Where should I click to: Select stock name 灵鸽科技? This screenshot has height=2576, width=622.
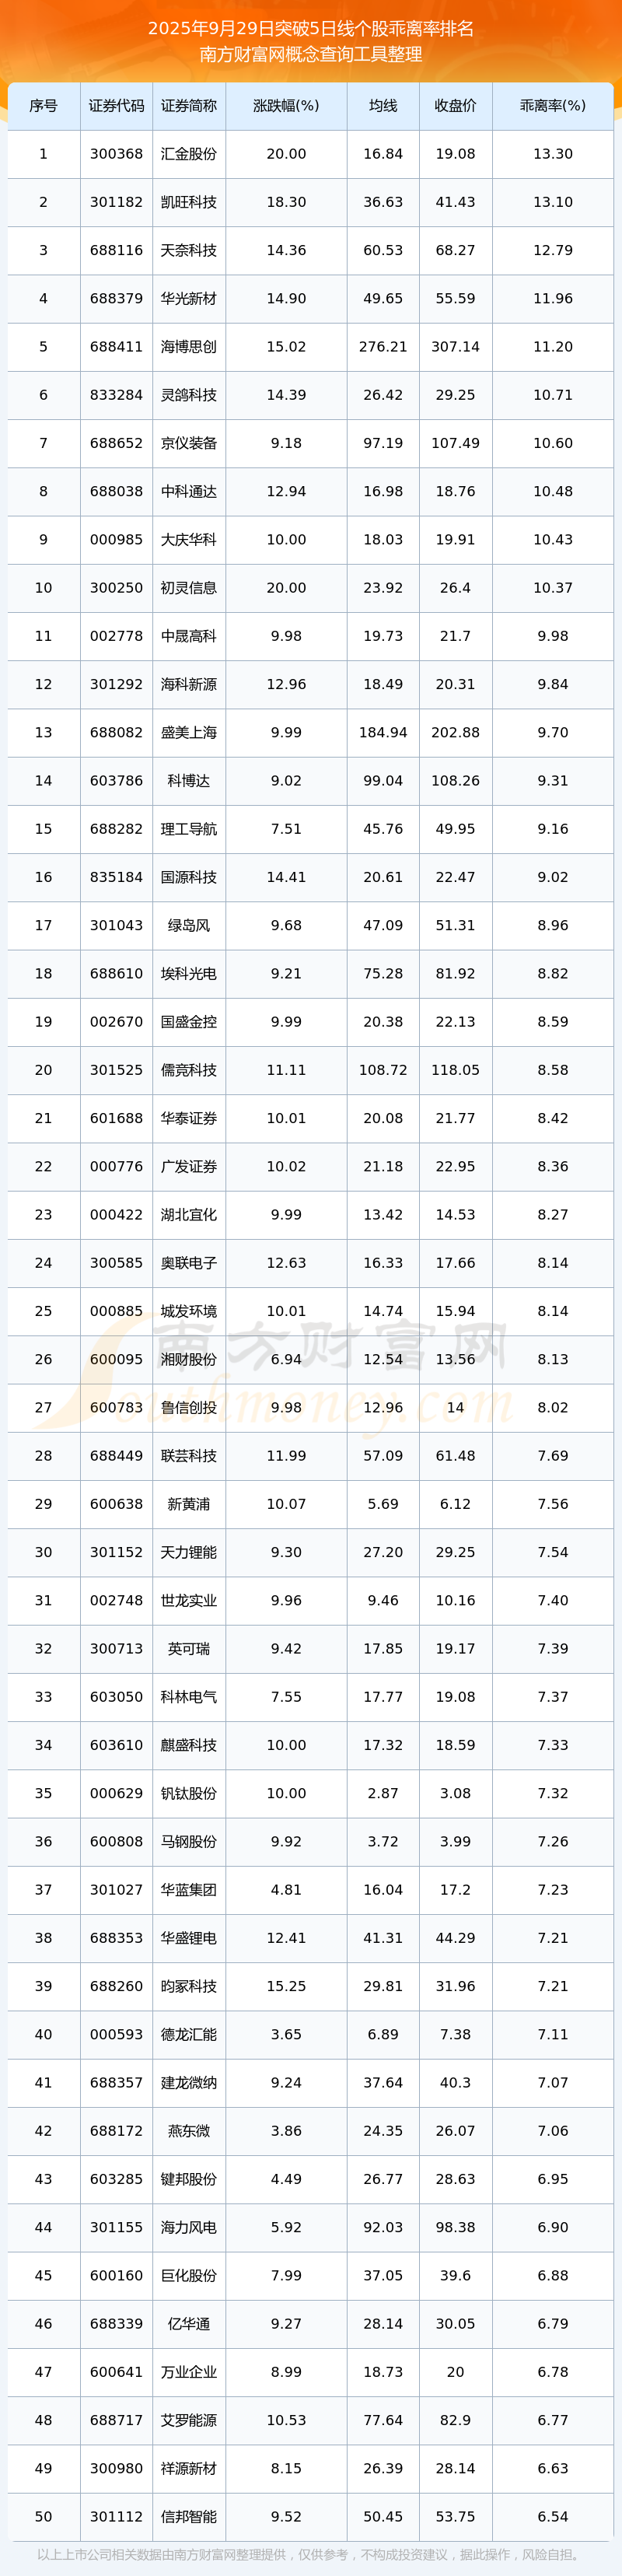[189, 395]
